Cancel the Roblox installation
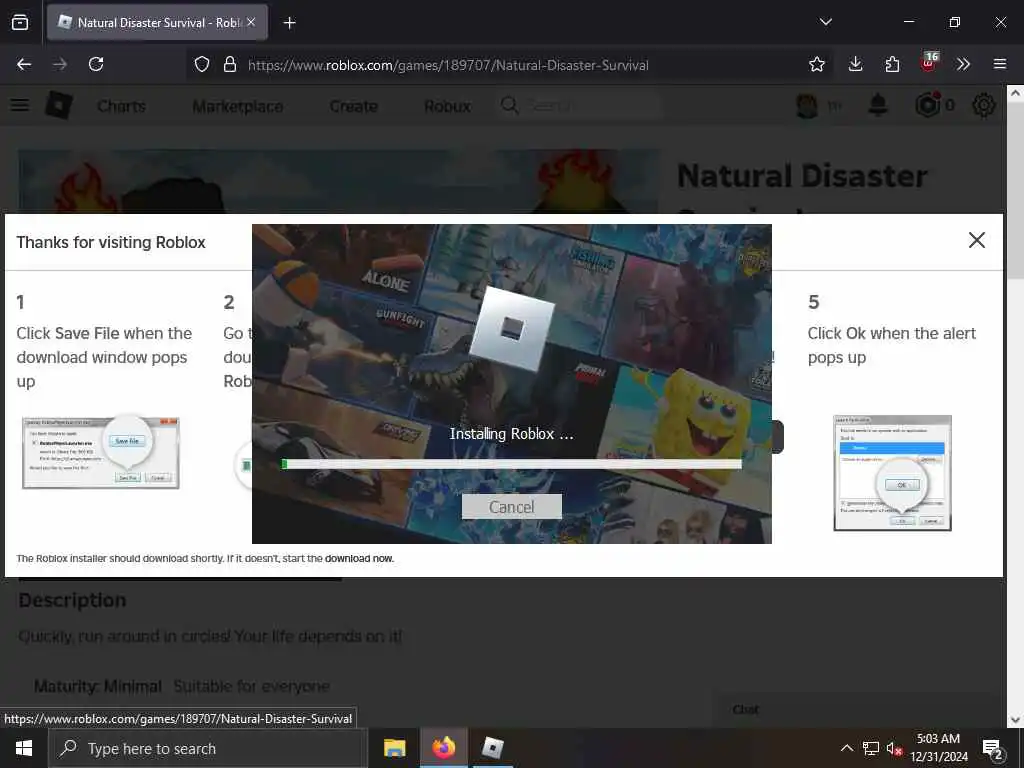 coord(511,507)
